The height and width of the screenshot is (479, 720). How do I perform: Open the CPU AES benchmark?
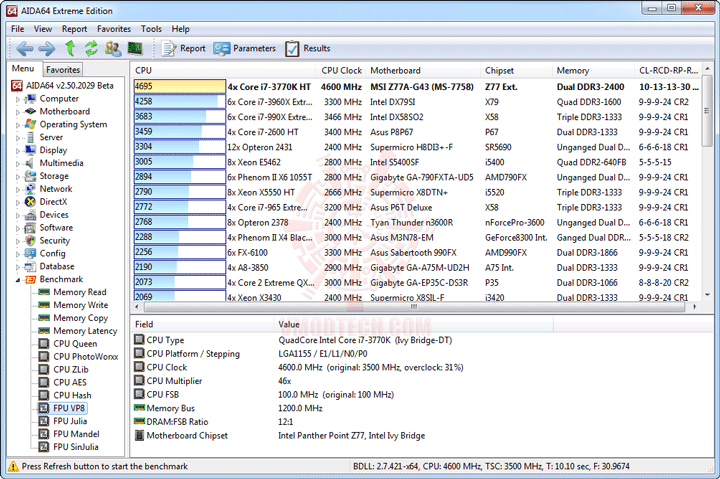pyautogui.click(x=62, y=382)
